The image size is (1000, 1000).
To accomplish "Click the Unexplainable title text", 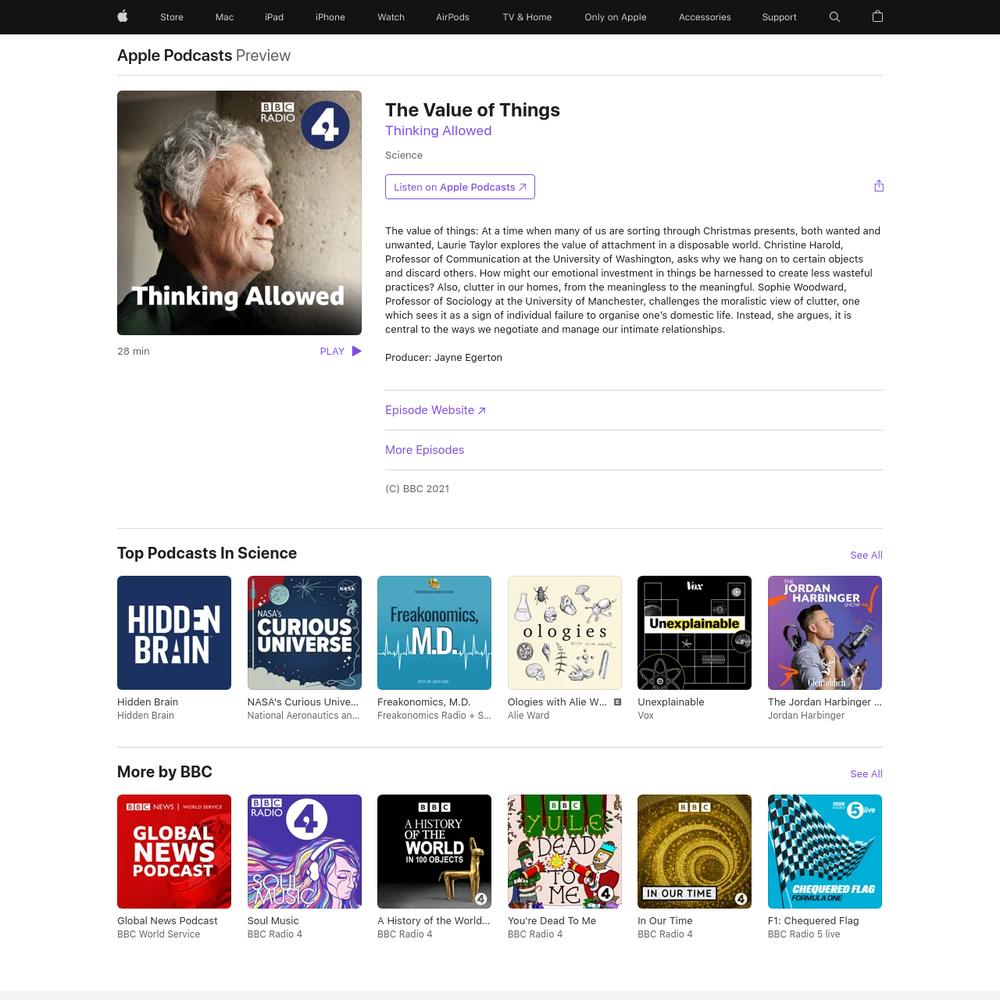I will [x=671, y=702].
